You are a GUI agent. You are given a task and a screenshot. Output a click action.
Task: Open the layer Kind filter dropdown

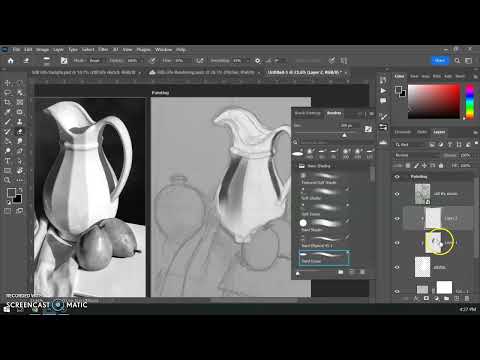pyautogui.click(x=410, y=145)
